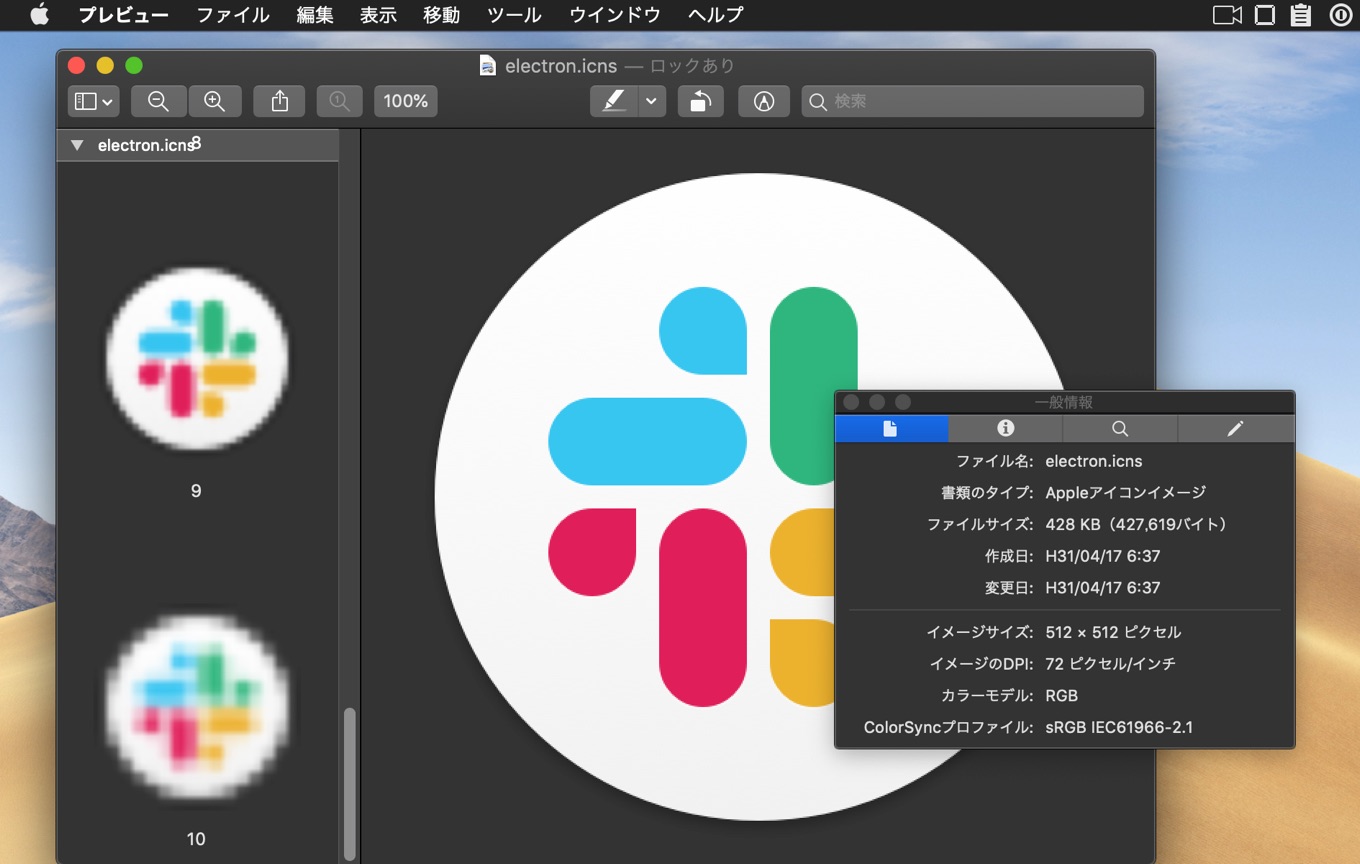1360x864 pixels.
Task: Open the Share menu button
Action: tap(280, 101)
